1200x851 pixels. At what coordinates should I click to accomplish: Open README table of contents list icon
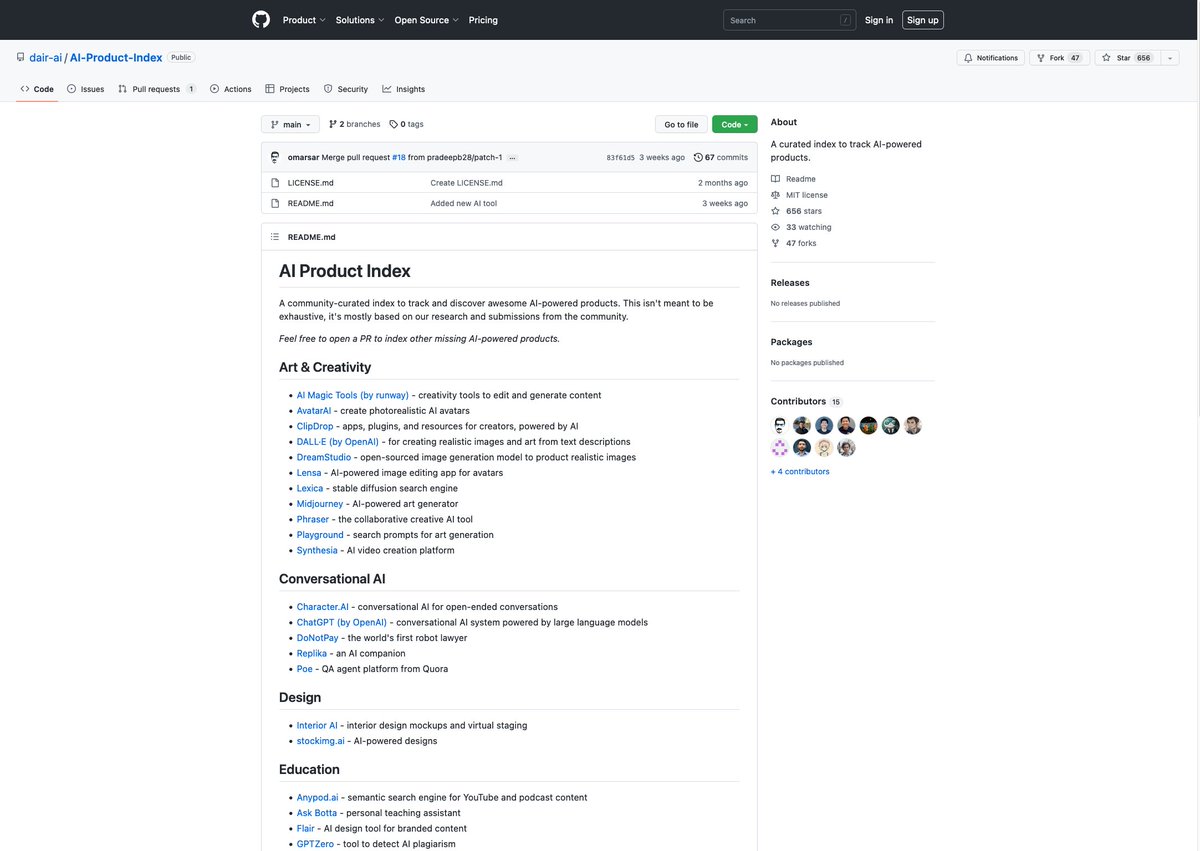coord(275,237)
